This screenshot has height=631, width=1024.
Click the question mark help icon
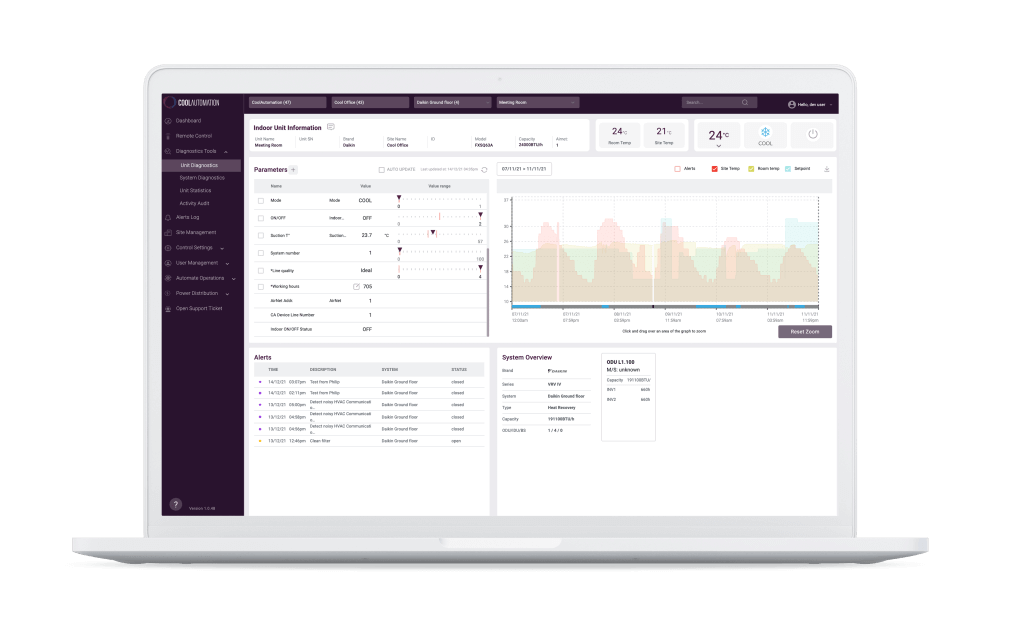coord(175,504)
